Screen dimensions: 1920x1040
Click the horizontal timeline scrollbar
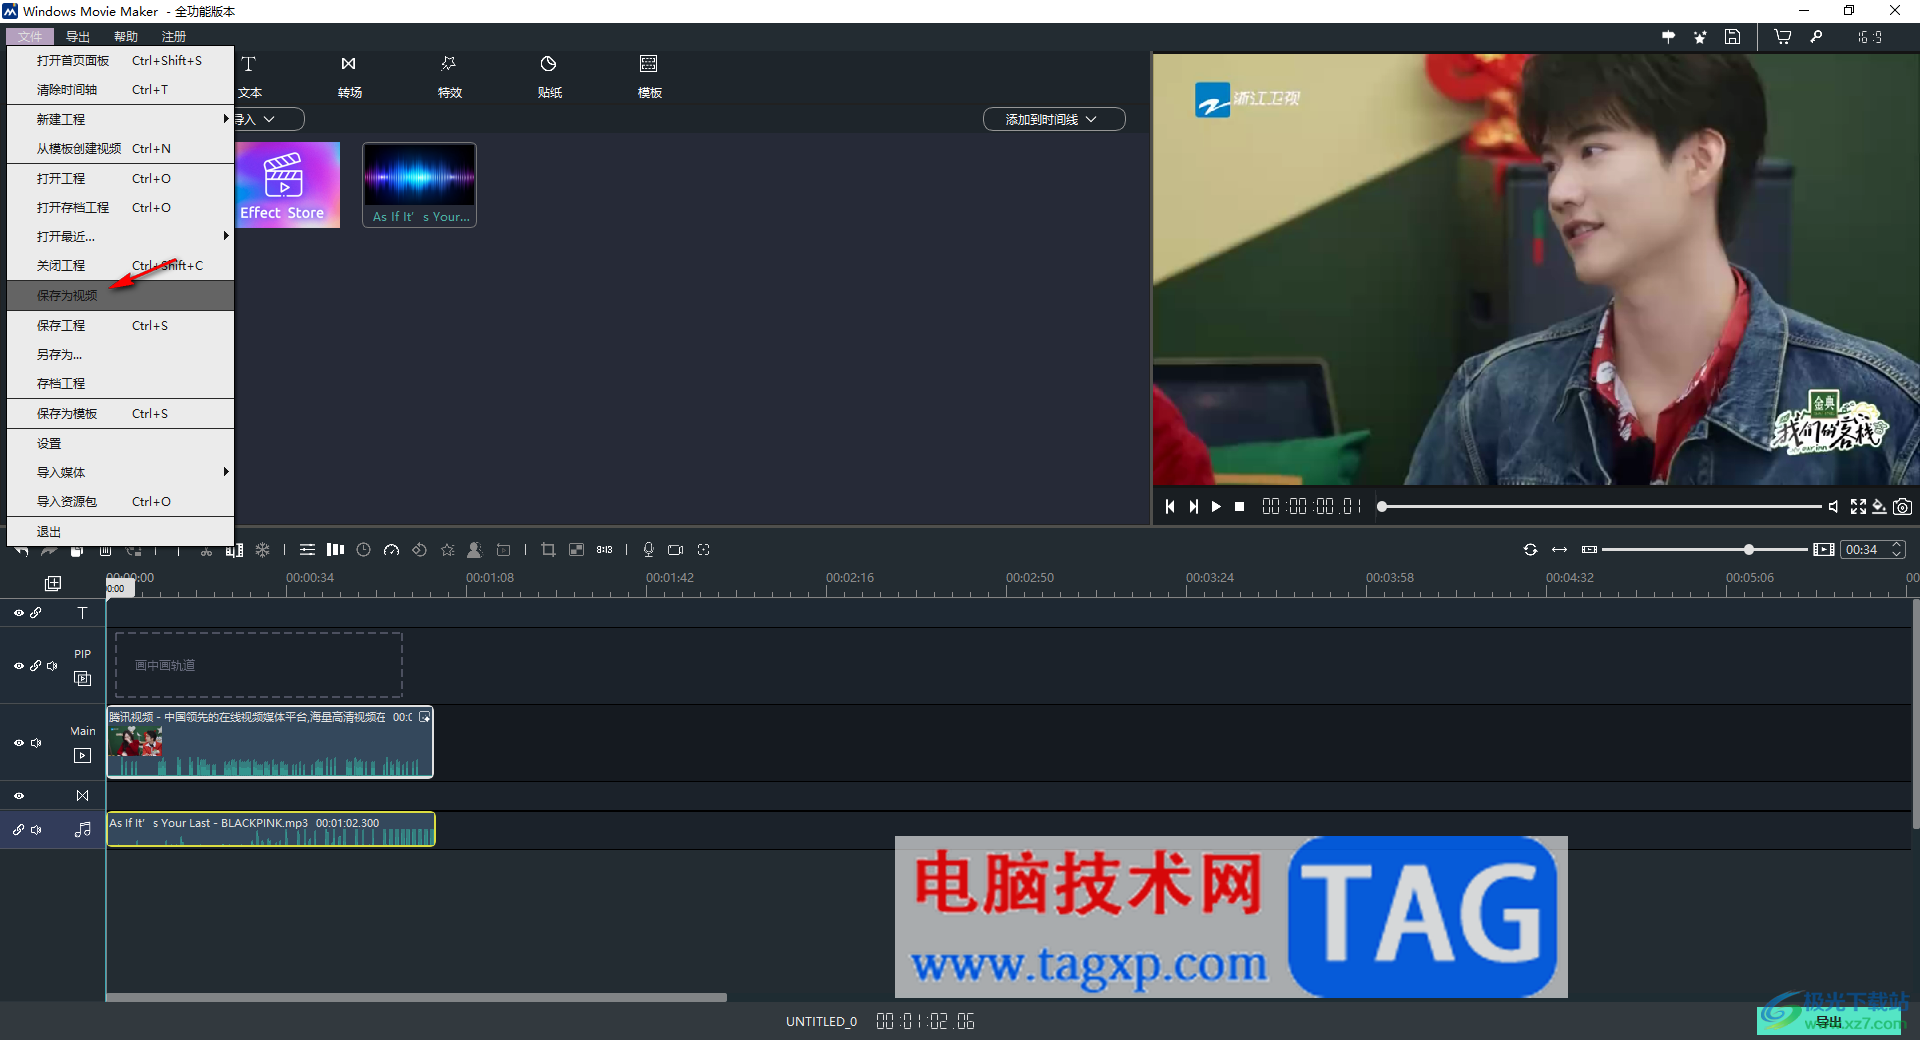point(416,997)
